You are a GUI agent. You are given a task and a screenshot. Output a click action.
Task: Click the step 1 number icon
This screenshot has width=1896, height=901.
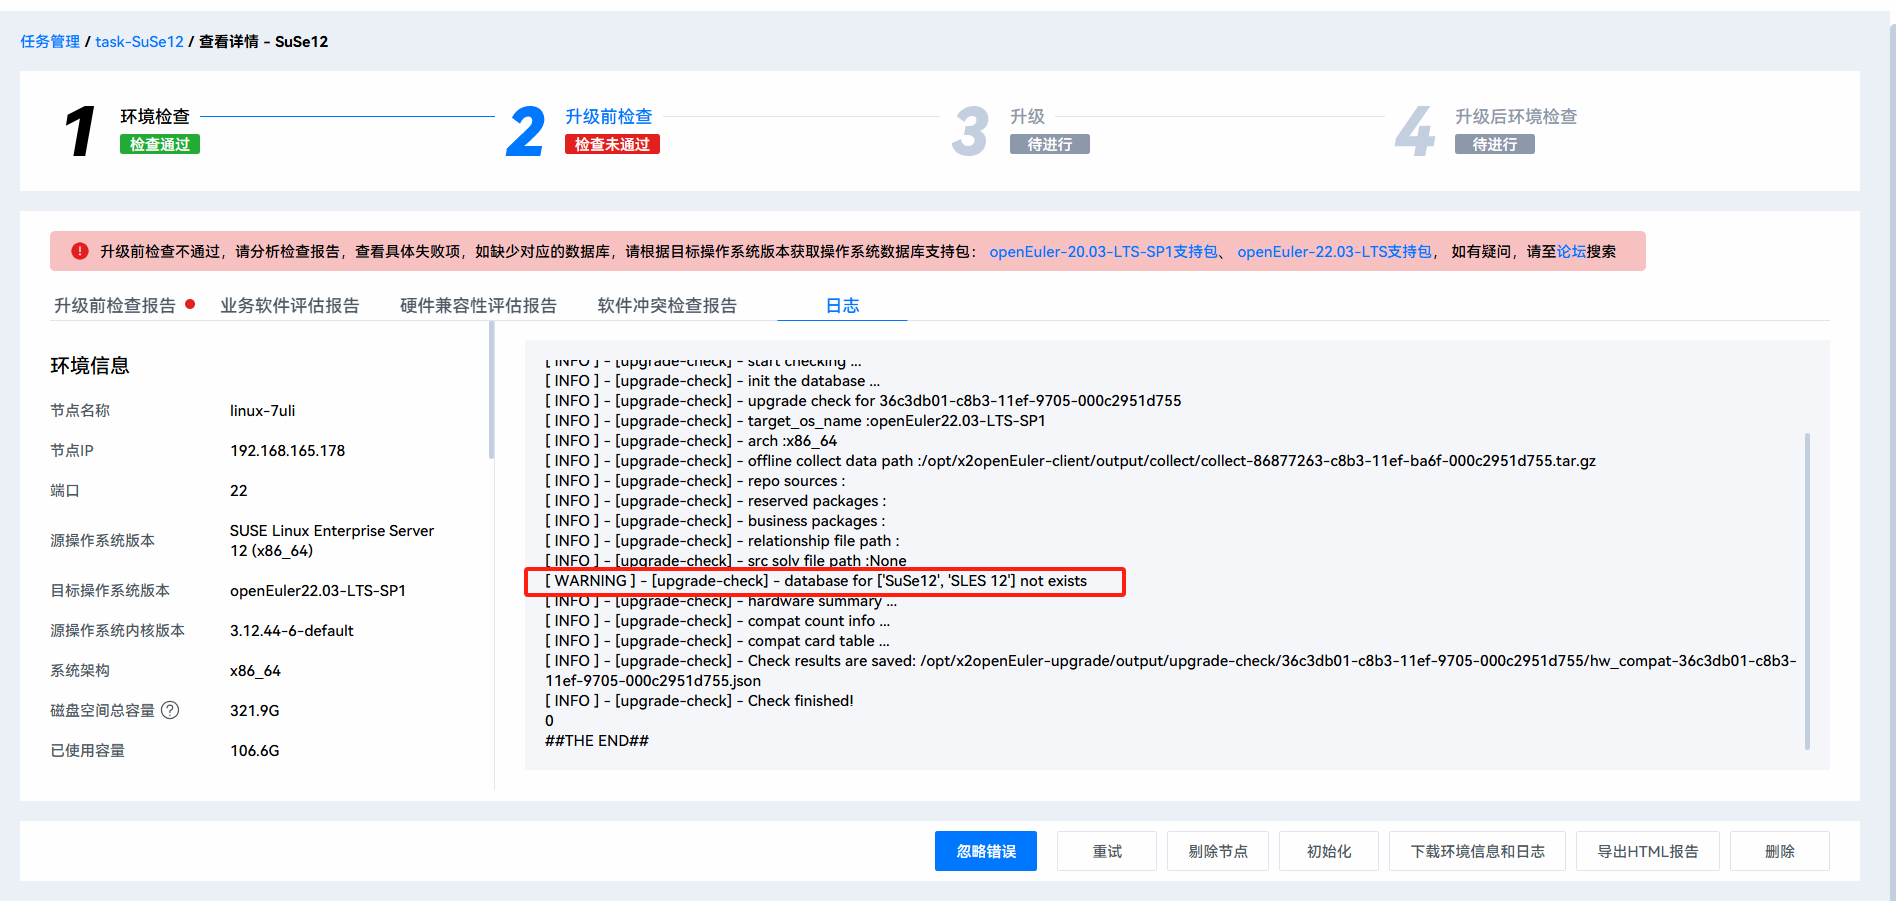click(80, 132)
